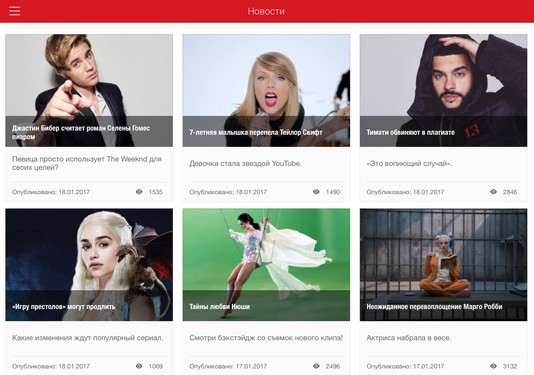Screen dimensions: 534x375
Task: Open the Taylor Swift article image
Action: pyautogui.click(x=266, y=90)
